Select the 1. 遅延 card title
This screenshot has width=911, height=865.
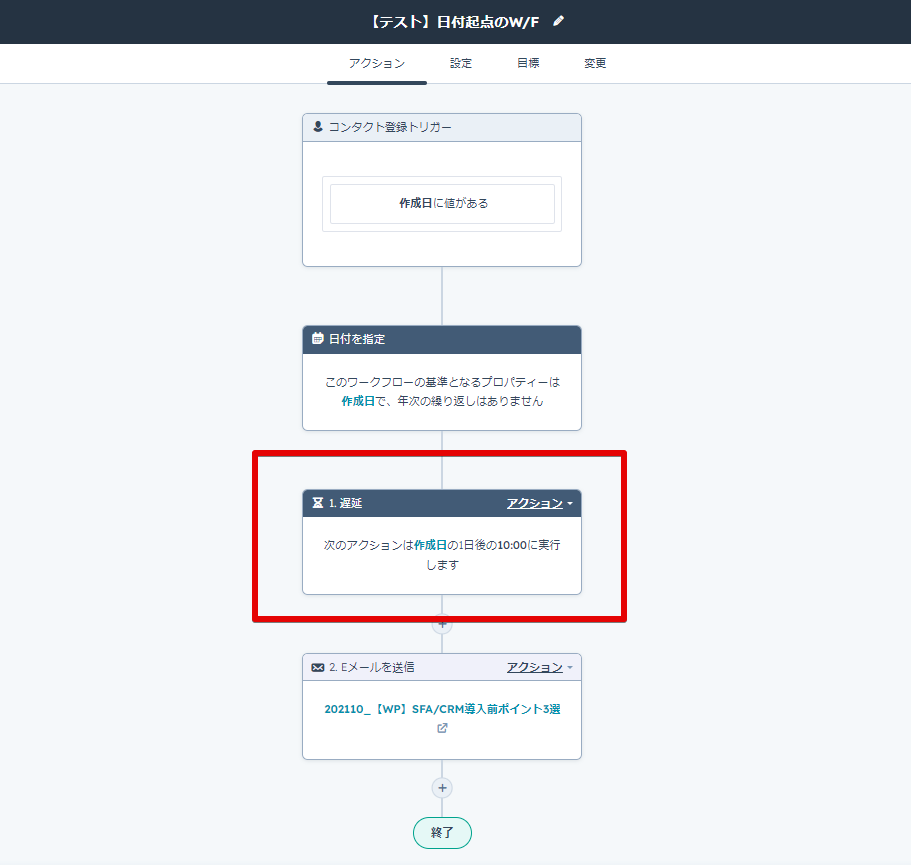(x=345, y=503)
